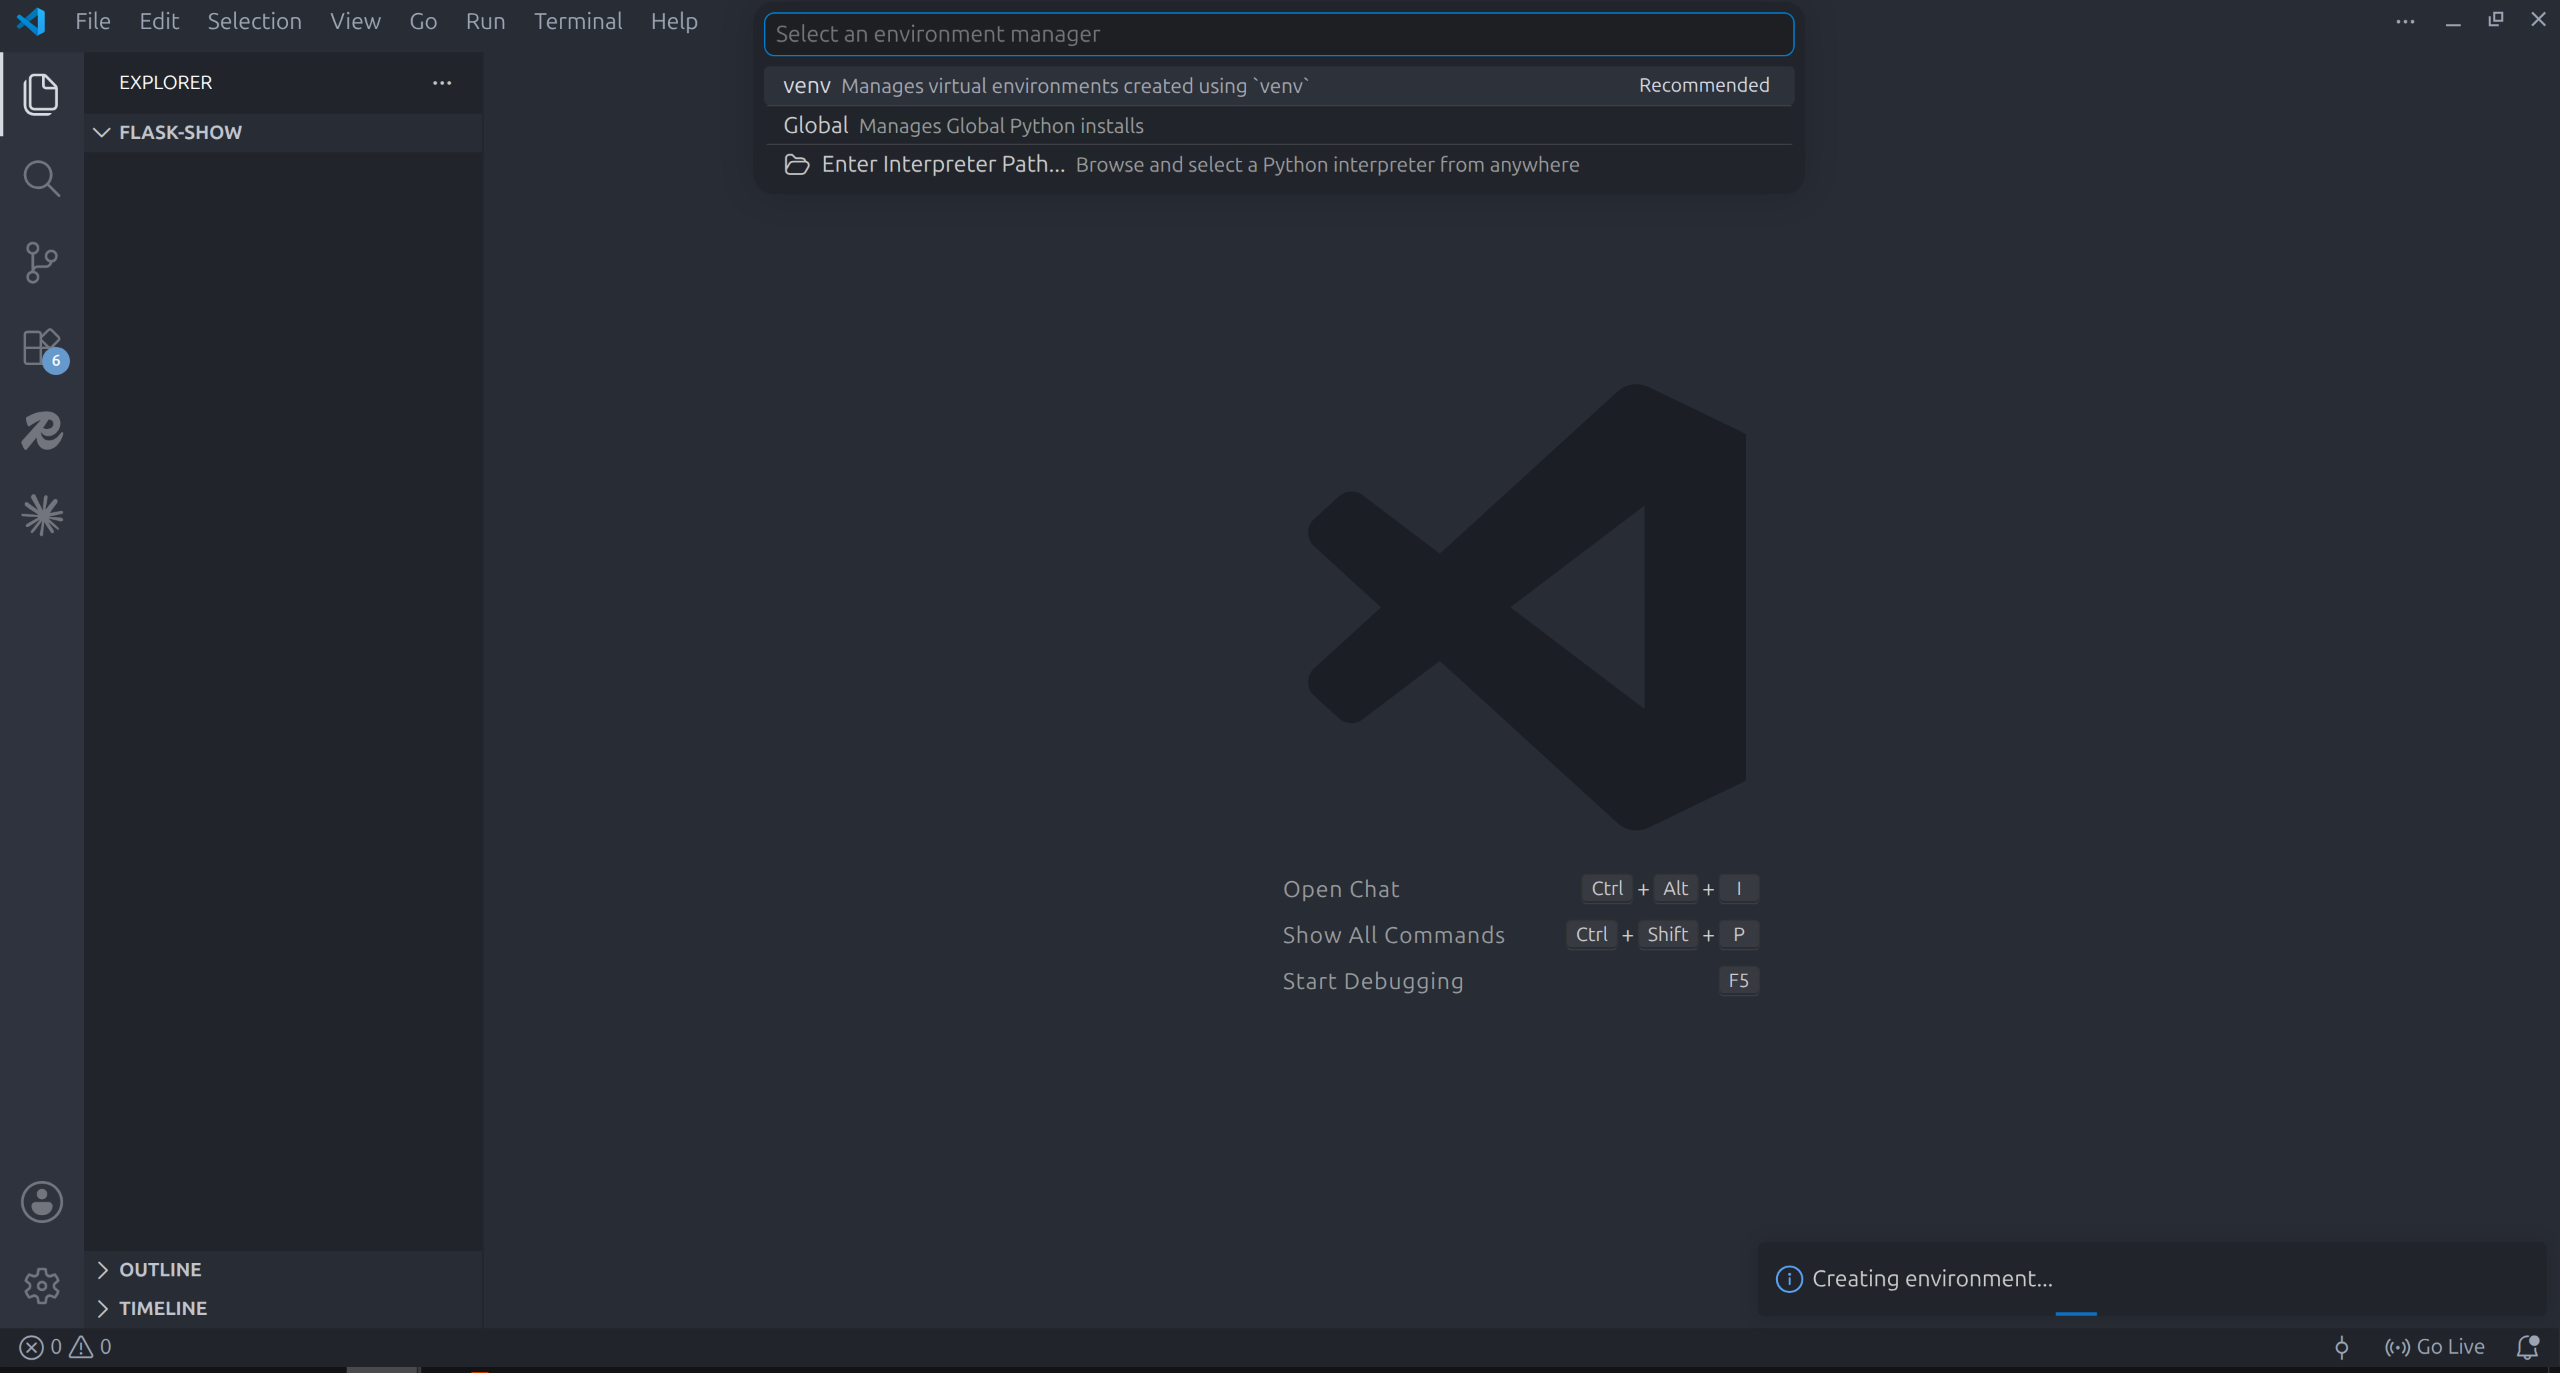Screen dimensions: 2560x1373
Task: Open the Explorer view in activity bar
Action: [x=41, y=94]
